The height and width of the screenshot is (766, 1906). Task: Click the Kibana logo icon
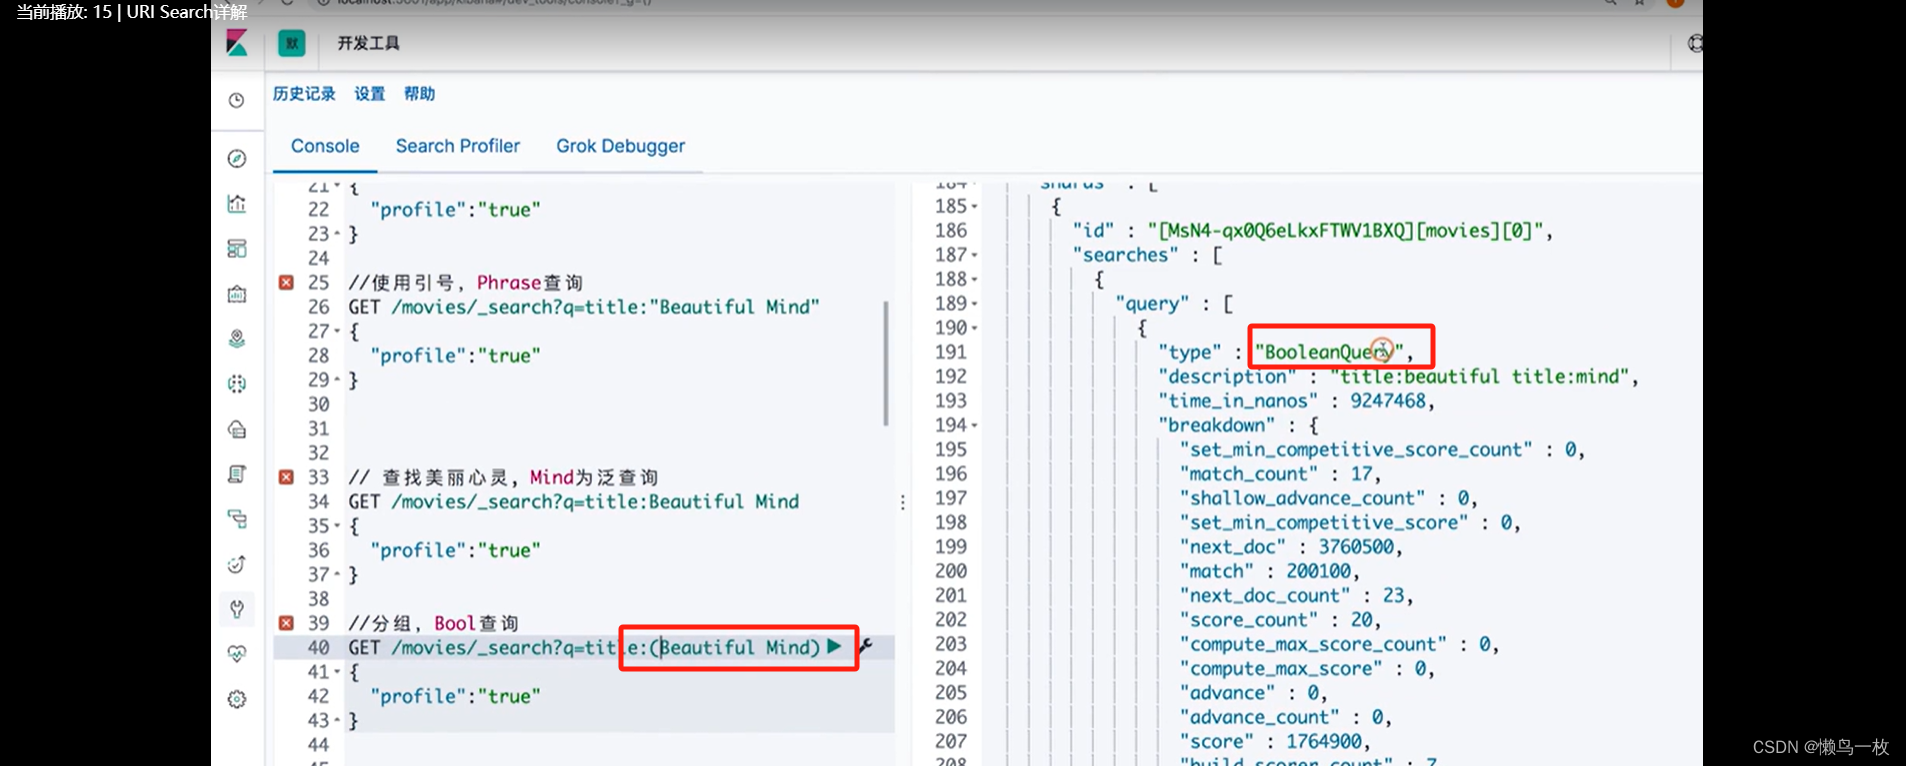coord(237,43)
